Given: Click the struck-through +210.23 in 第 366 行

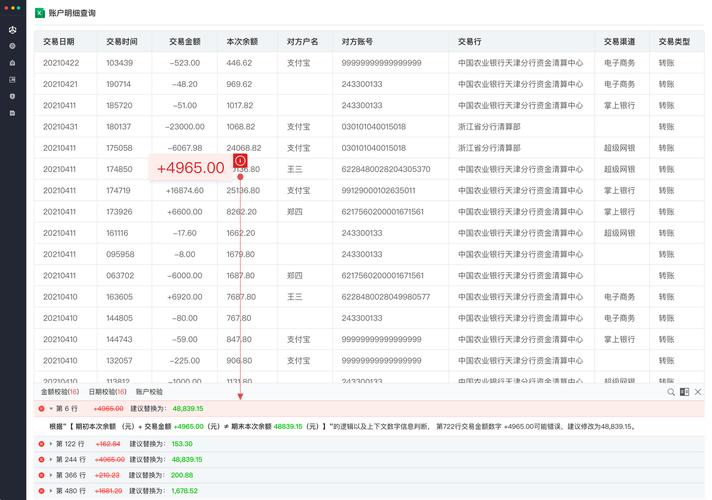Looking at the screenshot, I should [x=107, y=475].
